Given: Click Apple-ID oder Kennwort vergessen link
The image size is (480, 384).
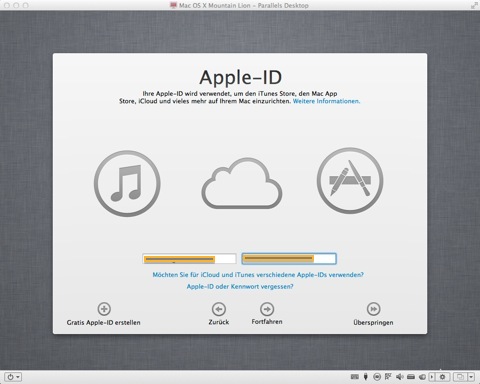Looking at the screenshot, I should 240,286.
